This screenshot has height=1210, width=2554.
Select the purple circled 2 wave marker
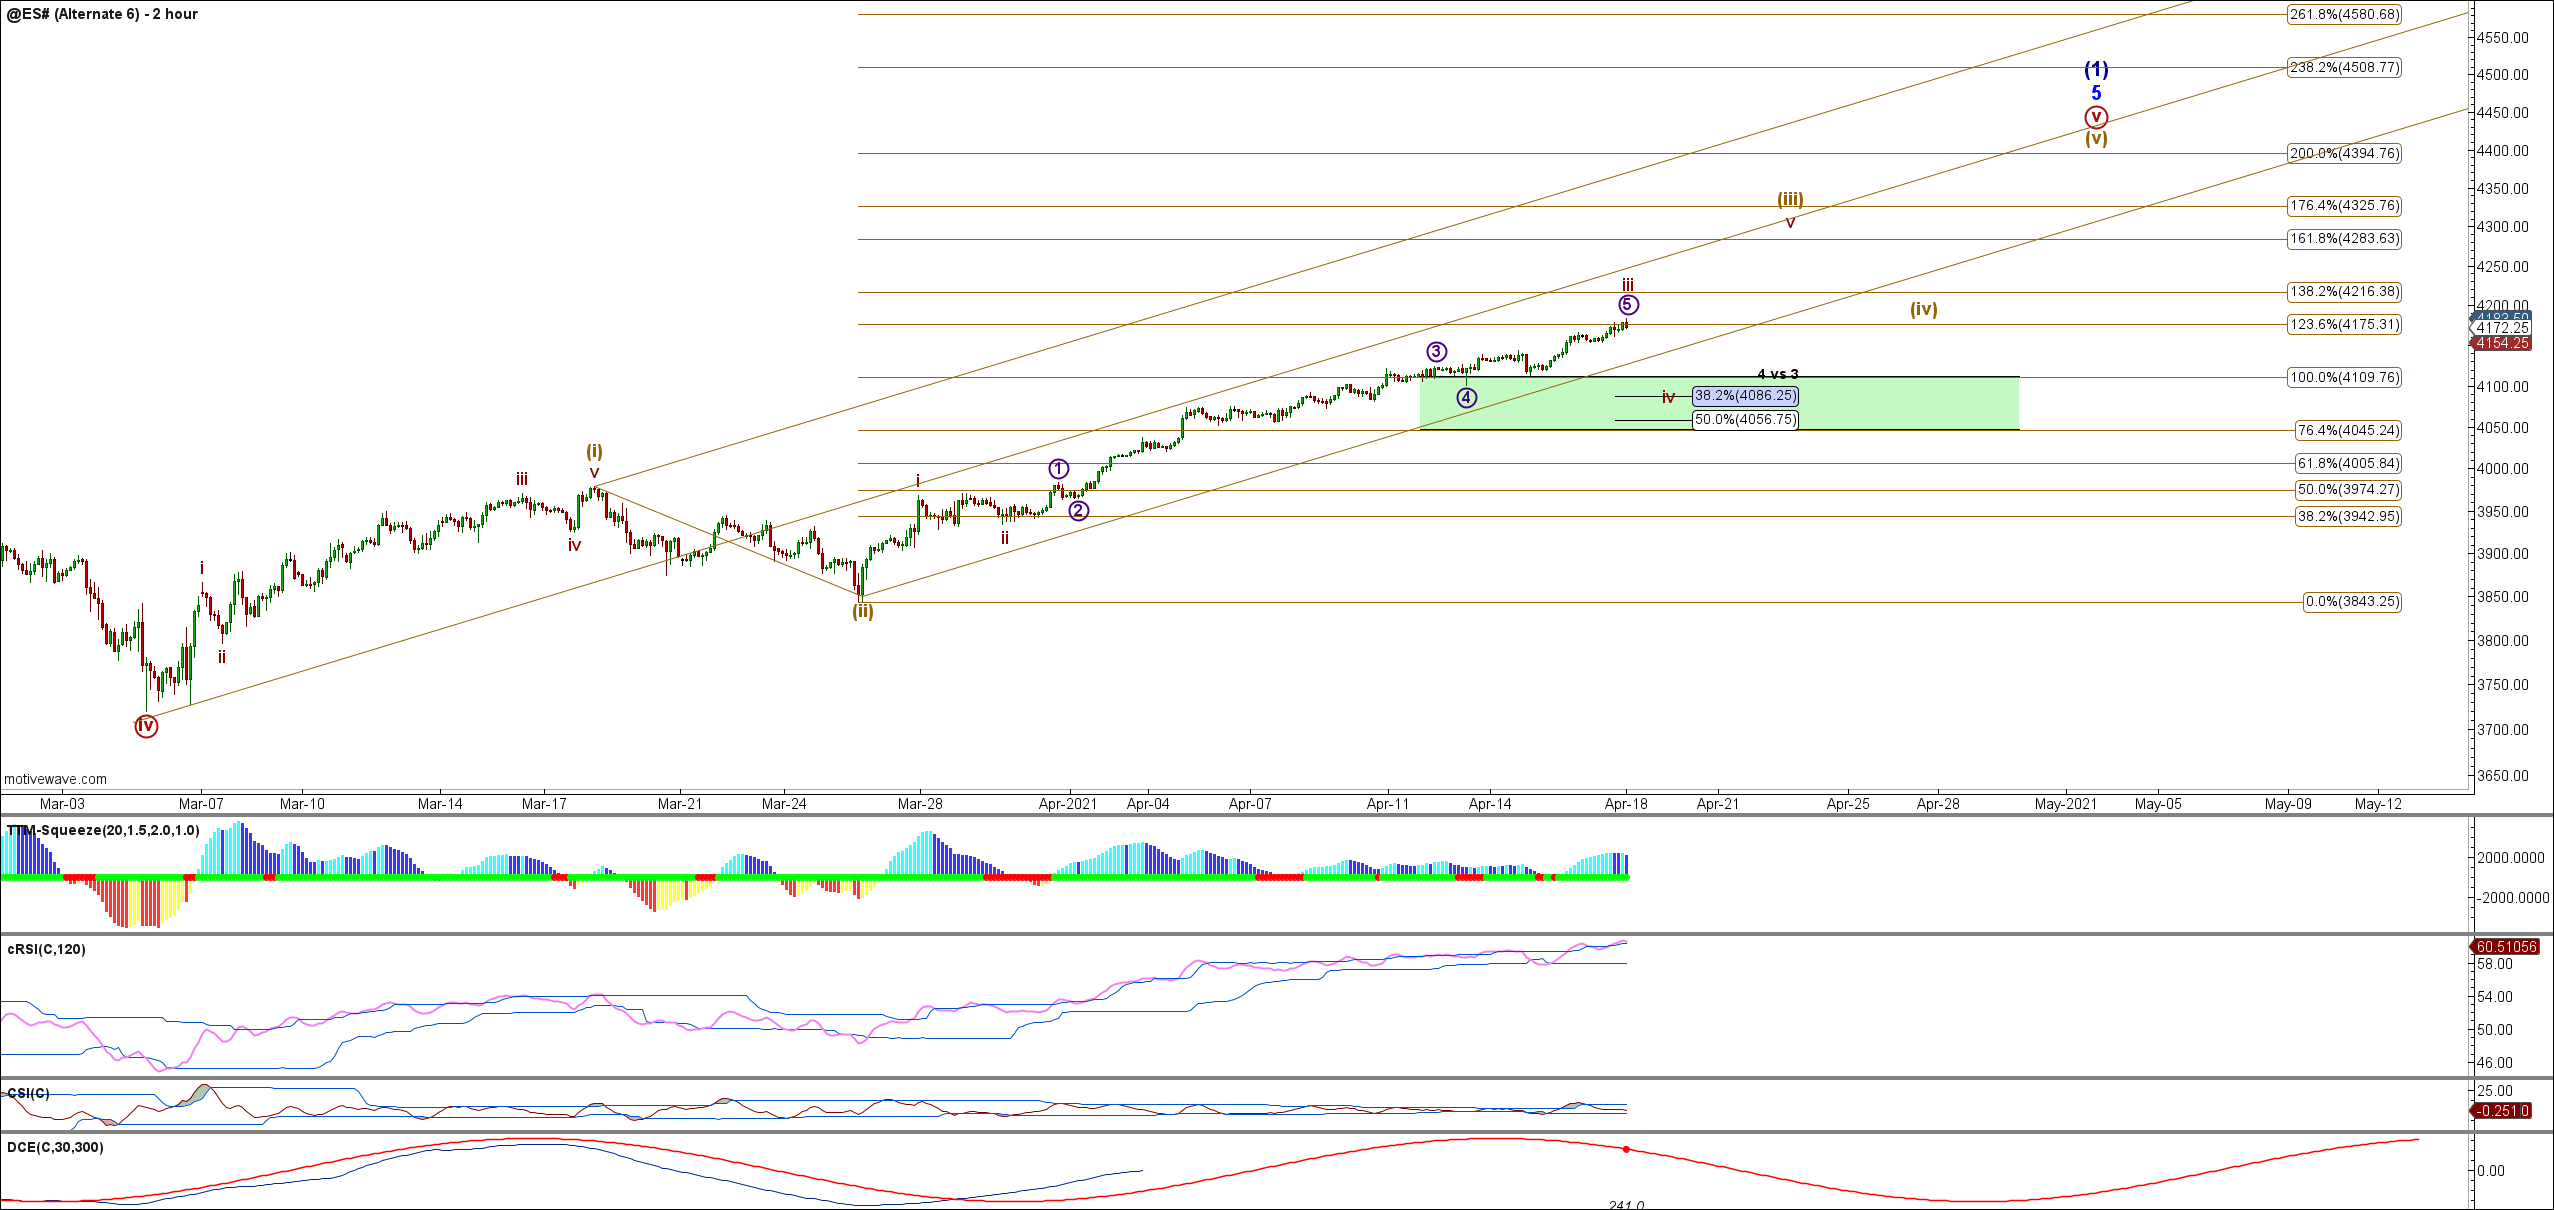tap(1078, 511)
